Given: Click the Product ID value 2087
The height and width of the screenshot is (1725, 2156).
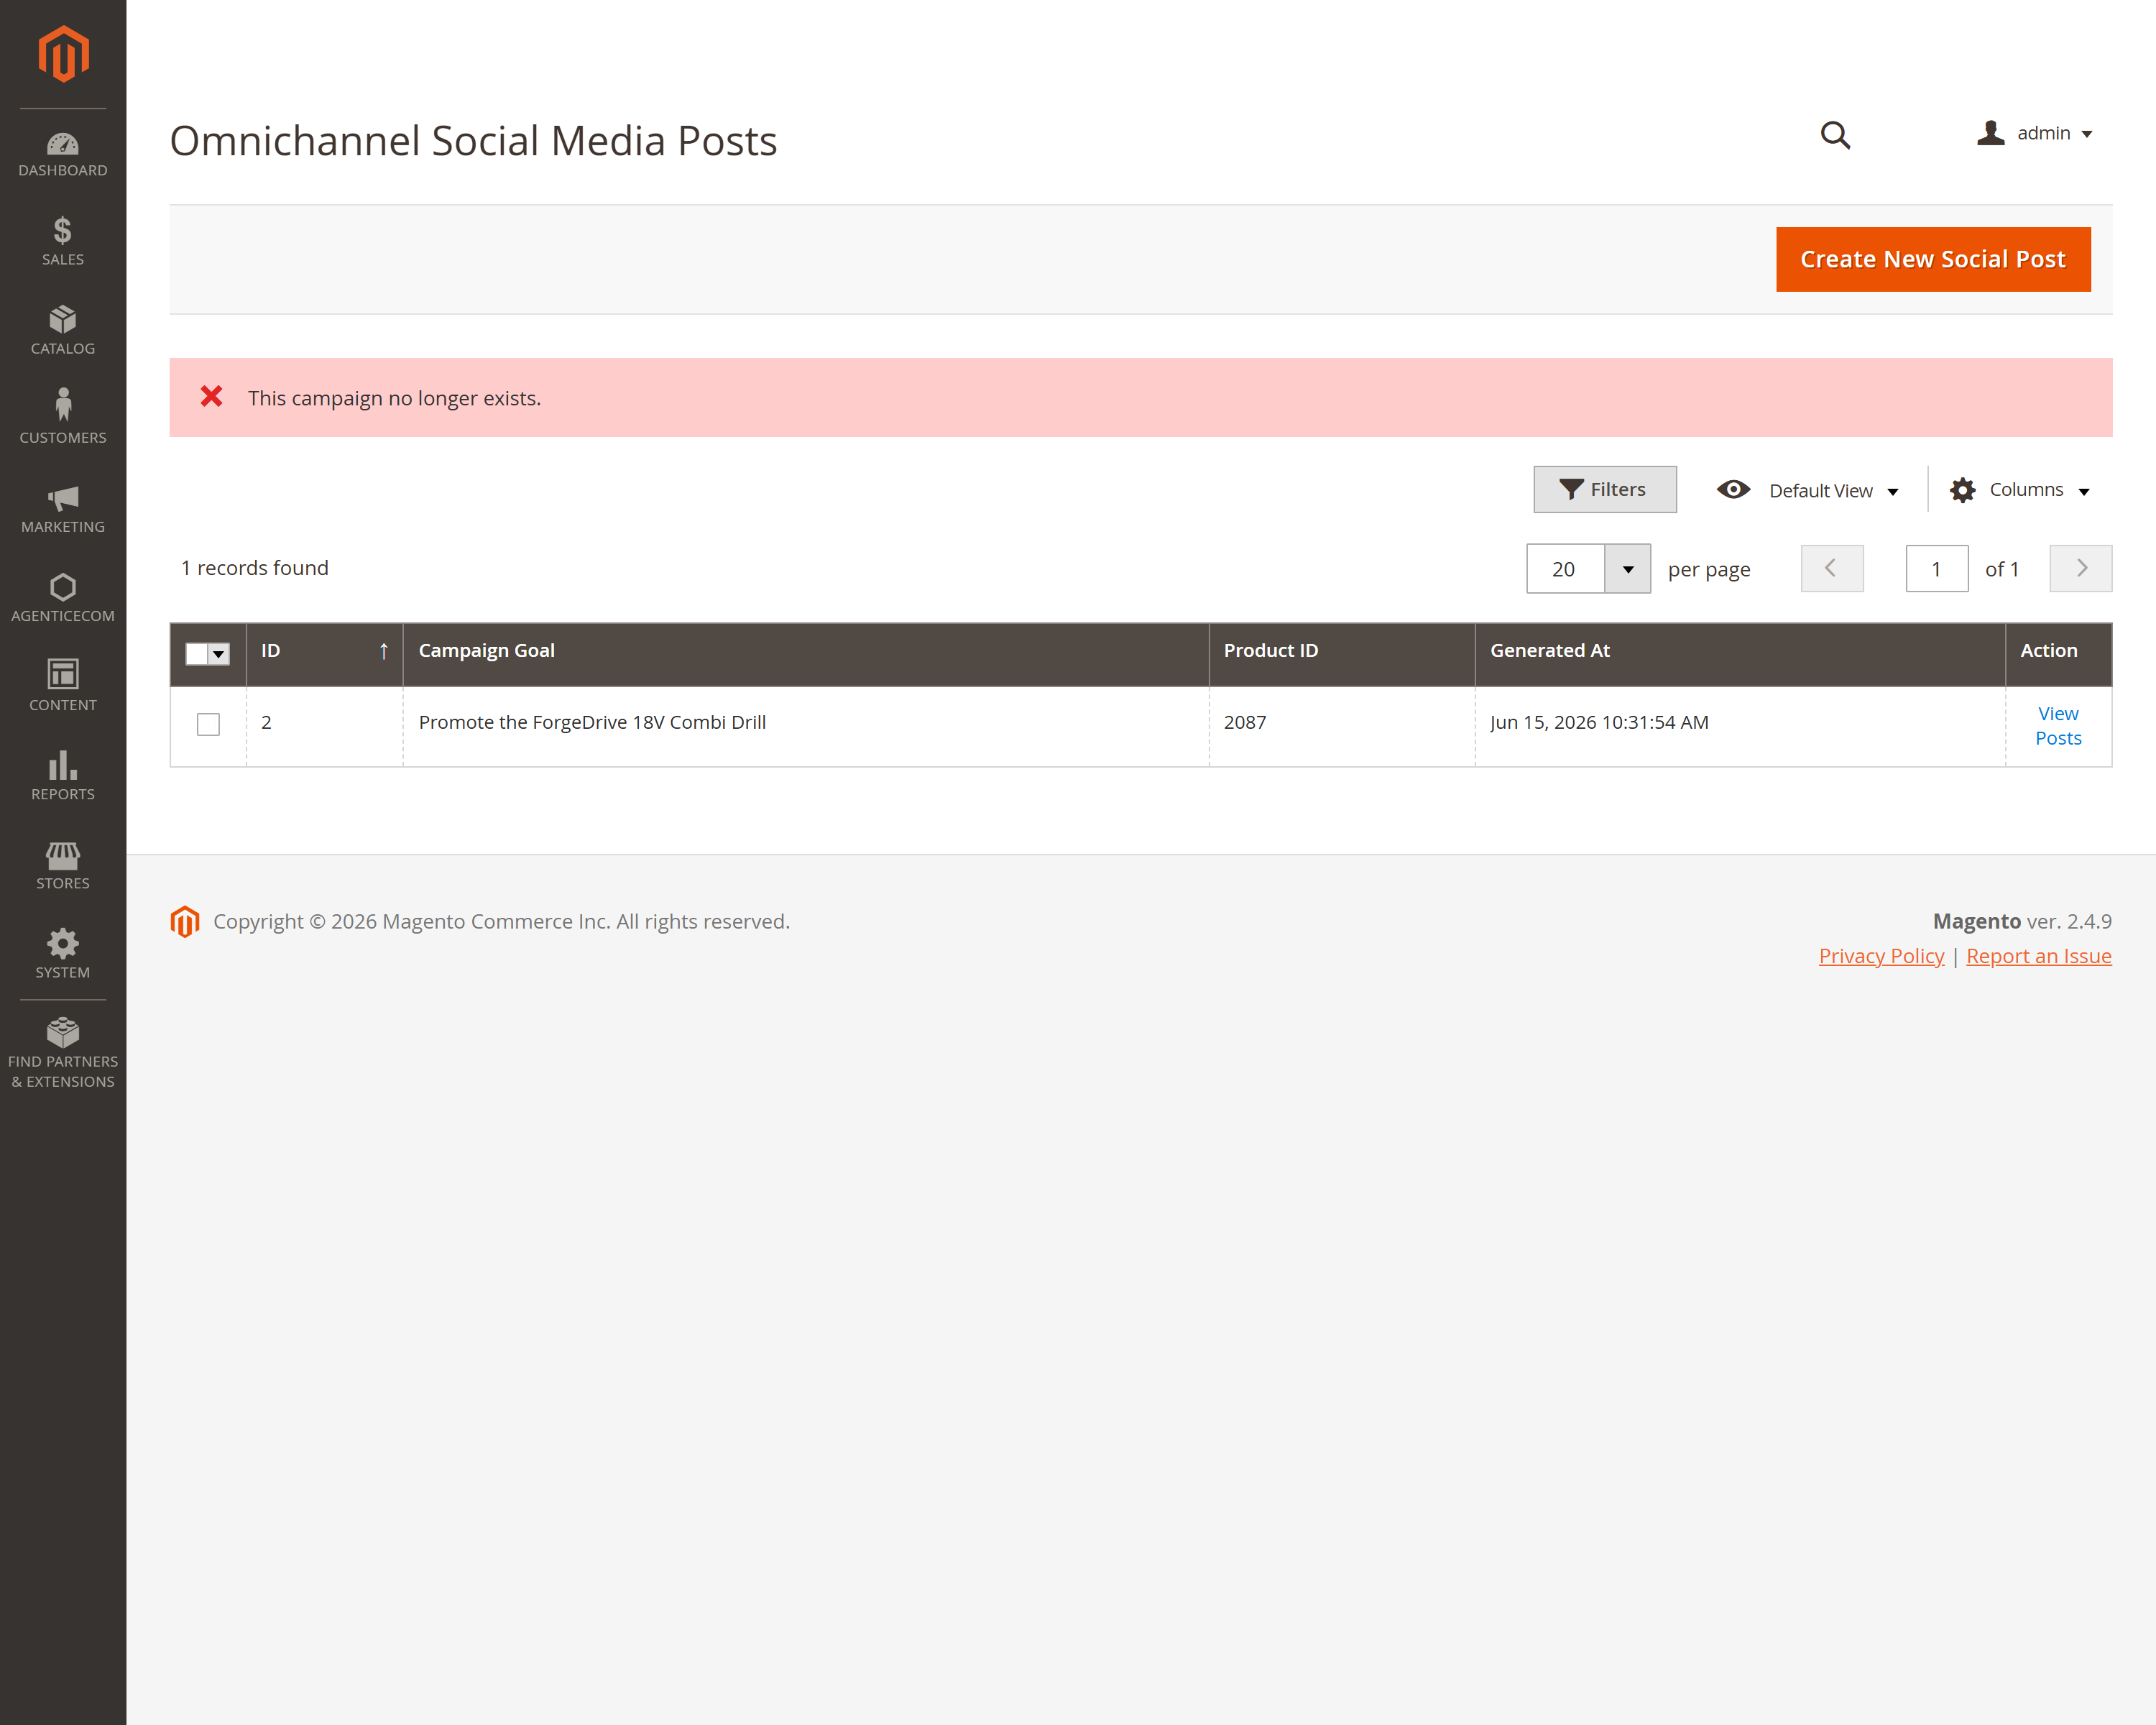Looking at the screenshot, I should click(x=1245, y=722).
